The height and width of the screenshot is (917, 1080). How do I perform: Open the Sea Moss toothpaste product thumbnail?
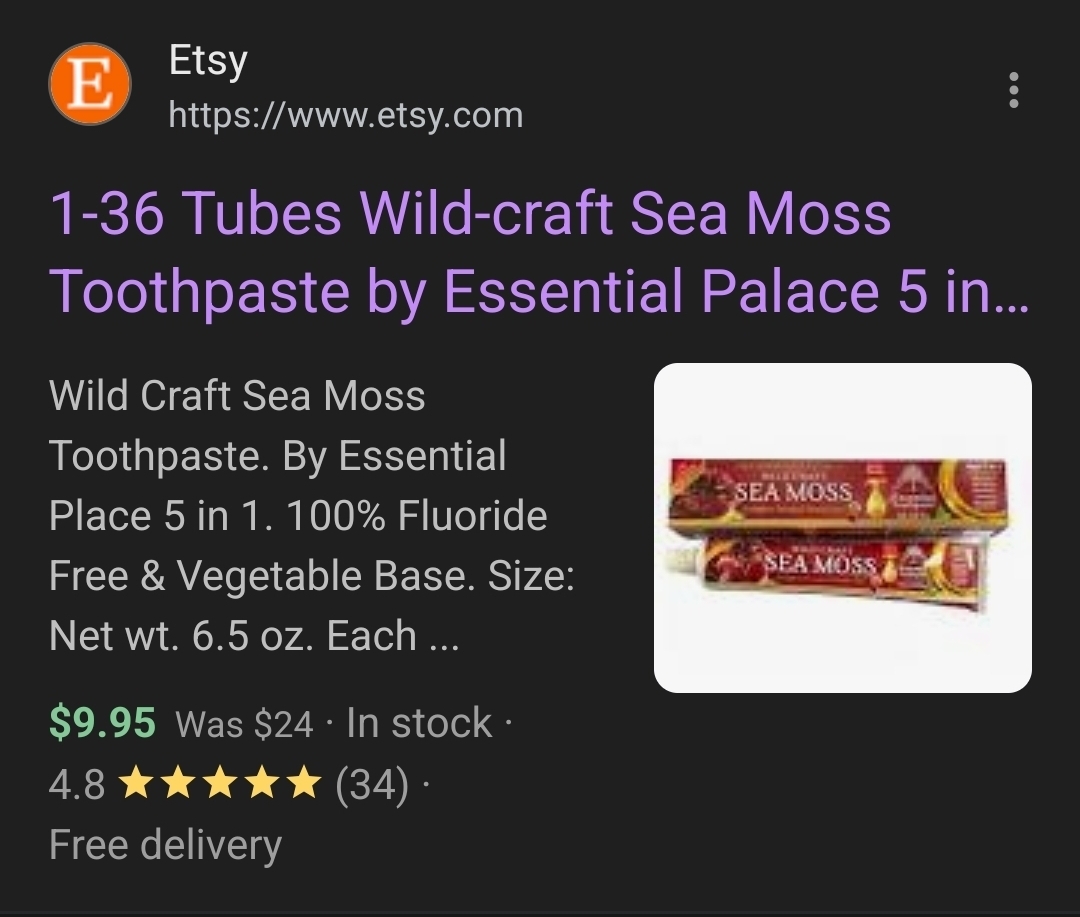[x=842, y=528]
